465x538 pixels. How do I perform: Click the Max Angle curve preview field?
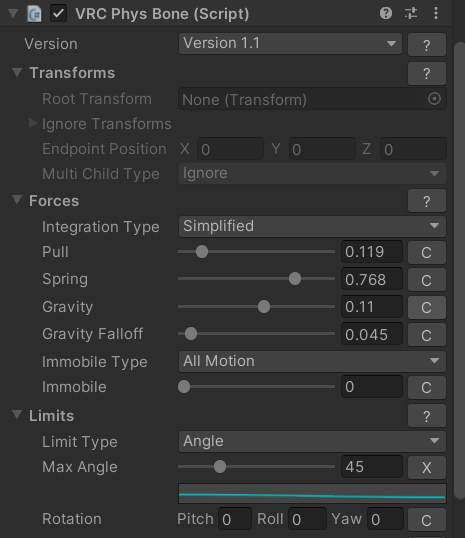pos(312,493)
